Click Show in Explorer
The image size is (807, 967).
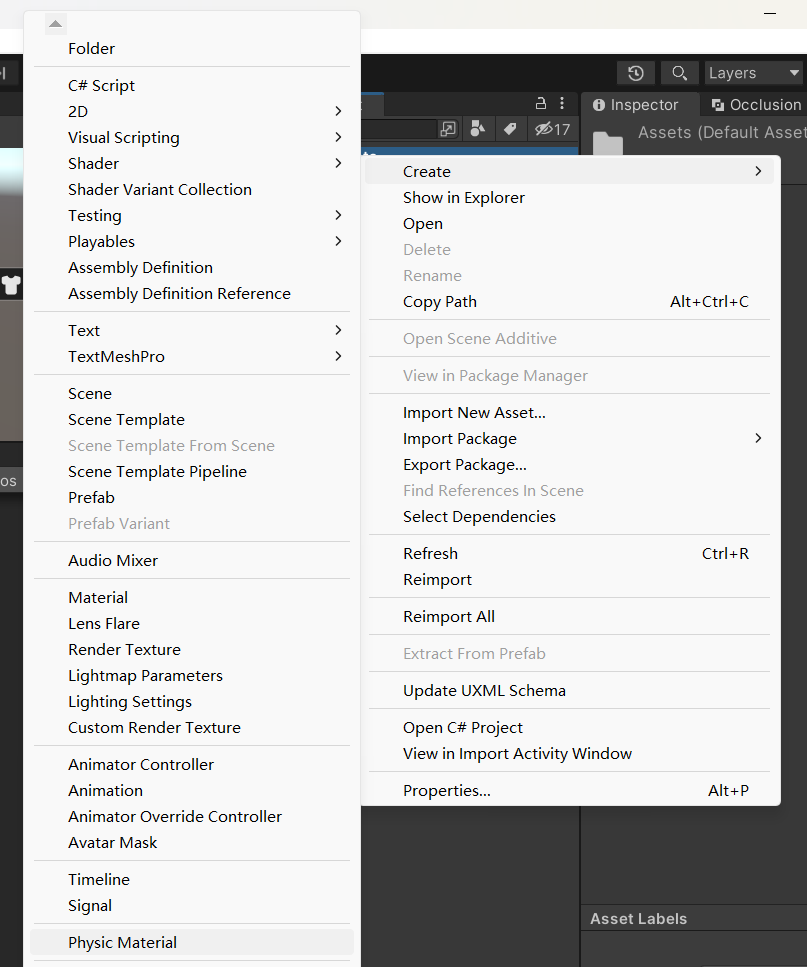569,197
